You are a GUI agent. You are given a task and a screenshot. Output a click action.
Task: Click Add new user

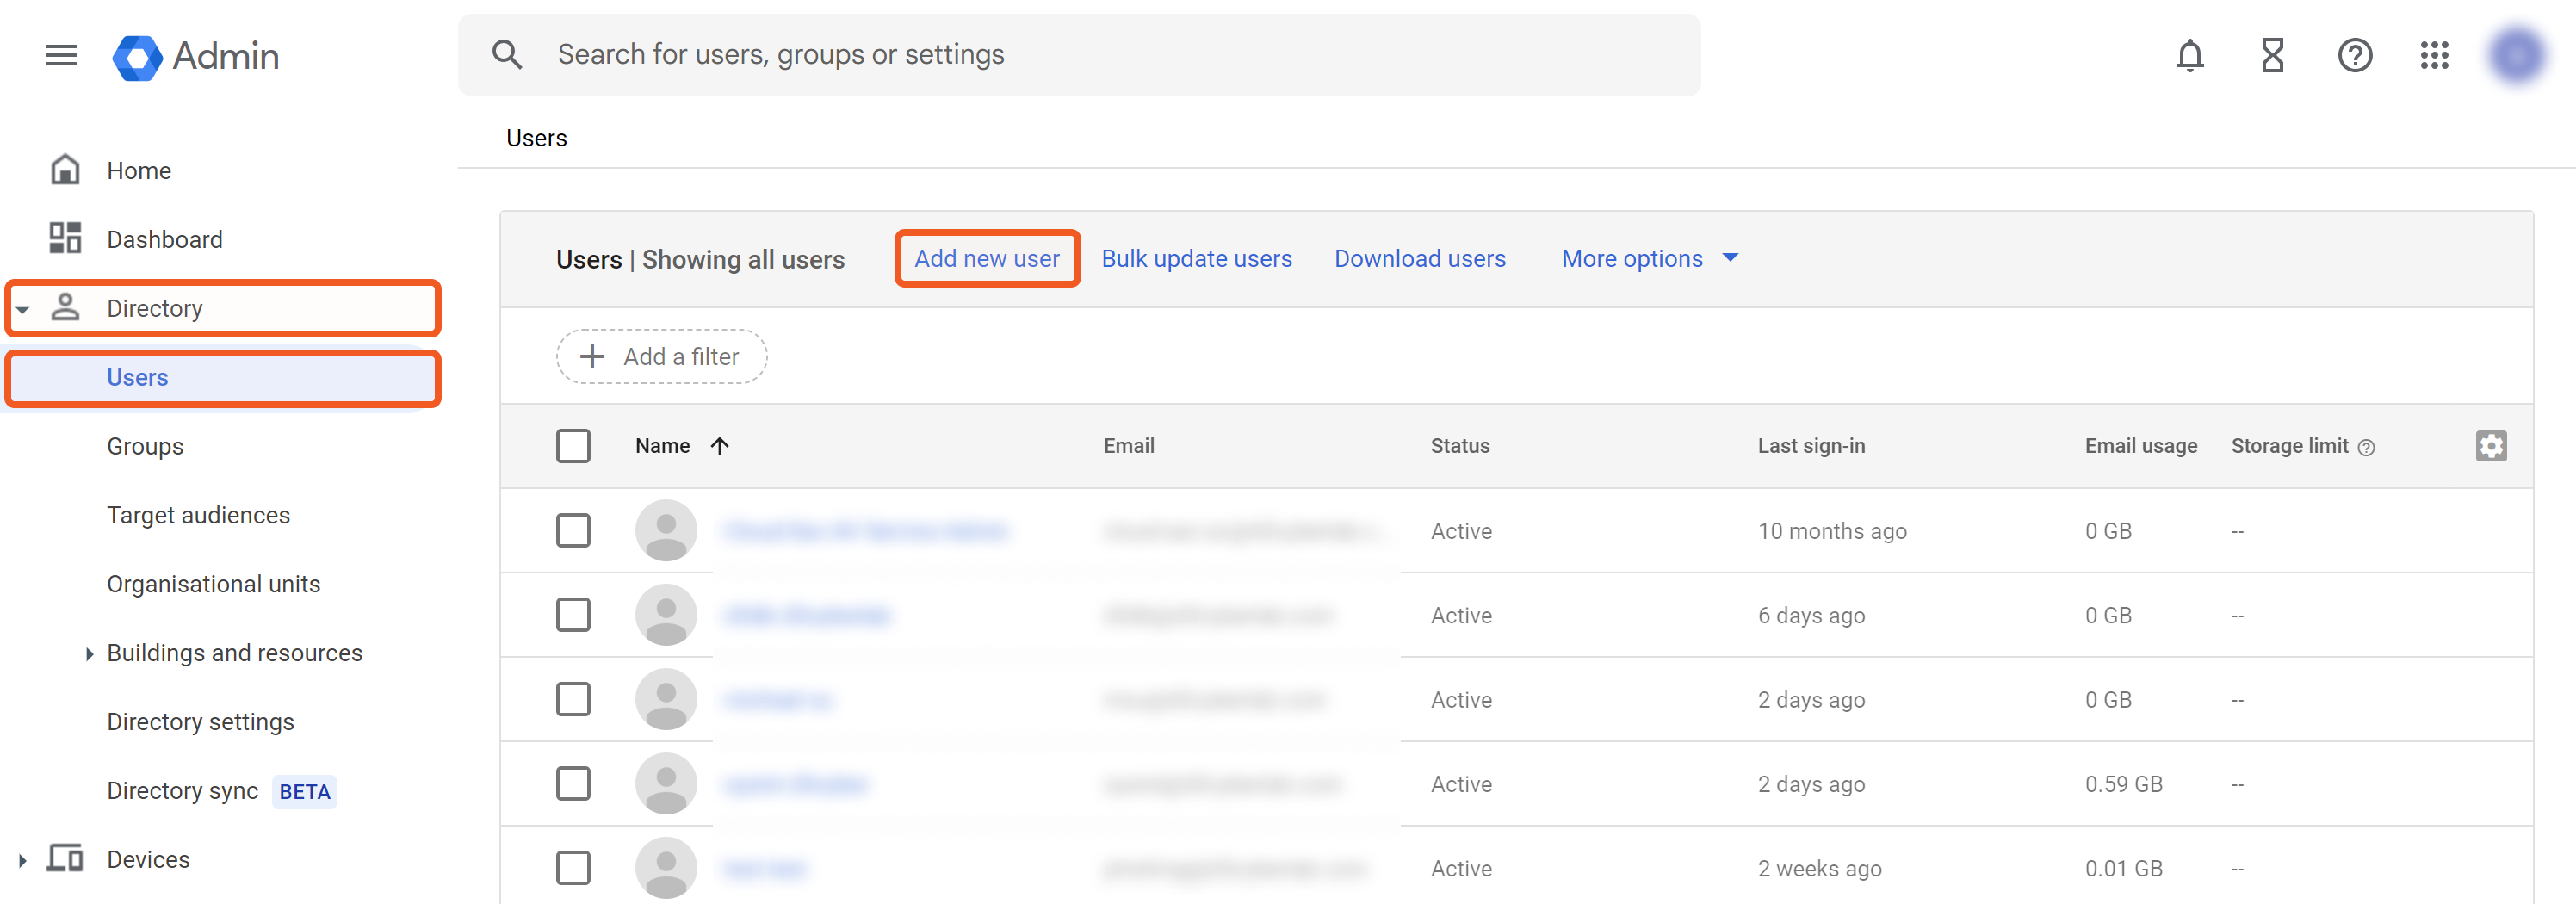click(986, 259)
